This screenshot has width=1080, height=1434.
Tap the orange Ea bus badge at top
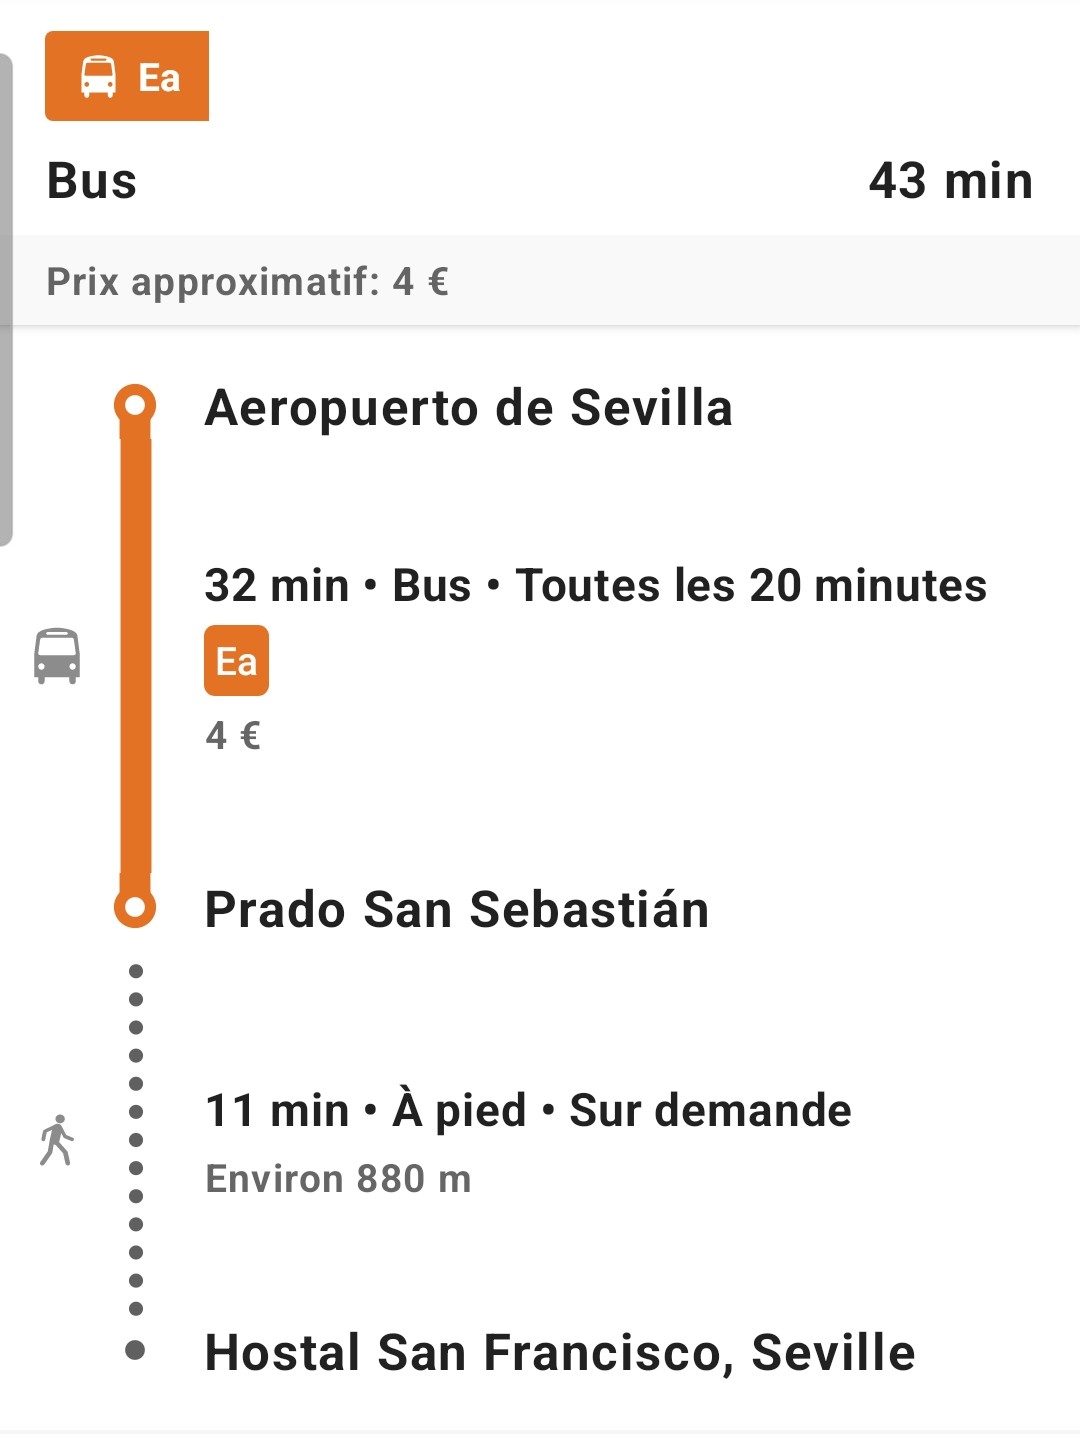pyautogui.click(x=127, y=76)
